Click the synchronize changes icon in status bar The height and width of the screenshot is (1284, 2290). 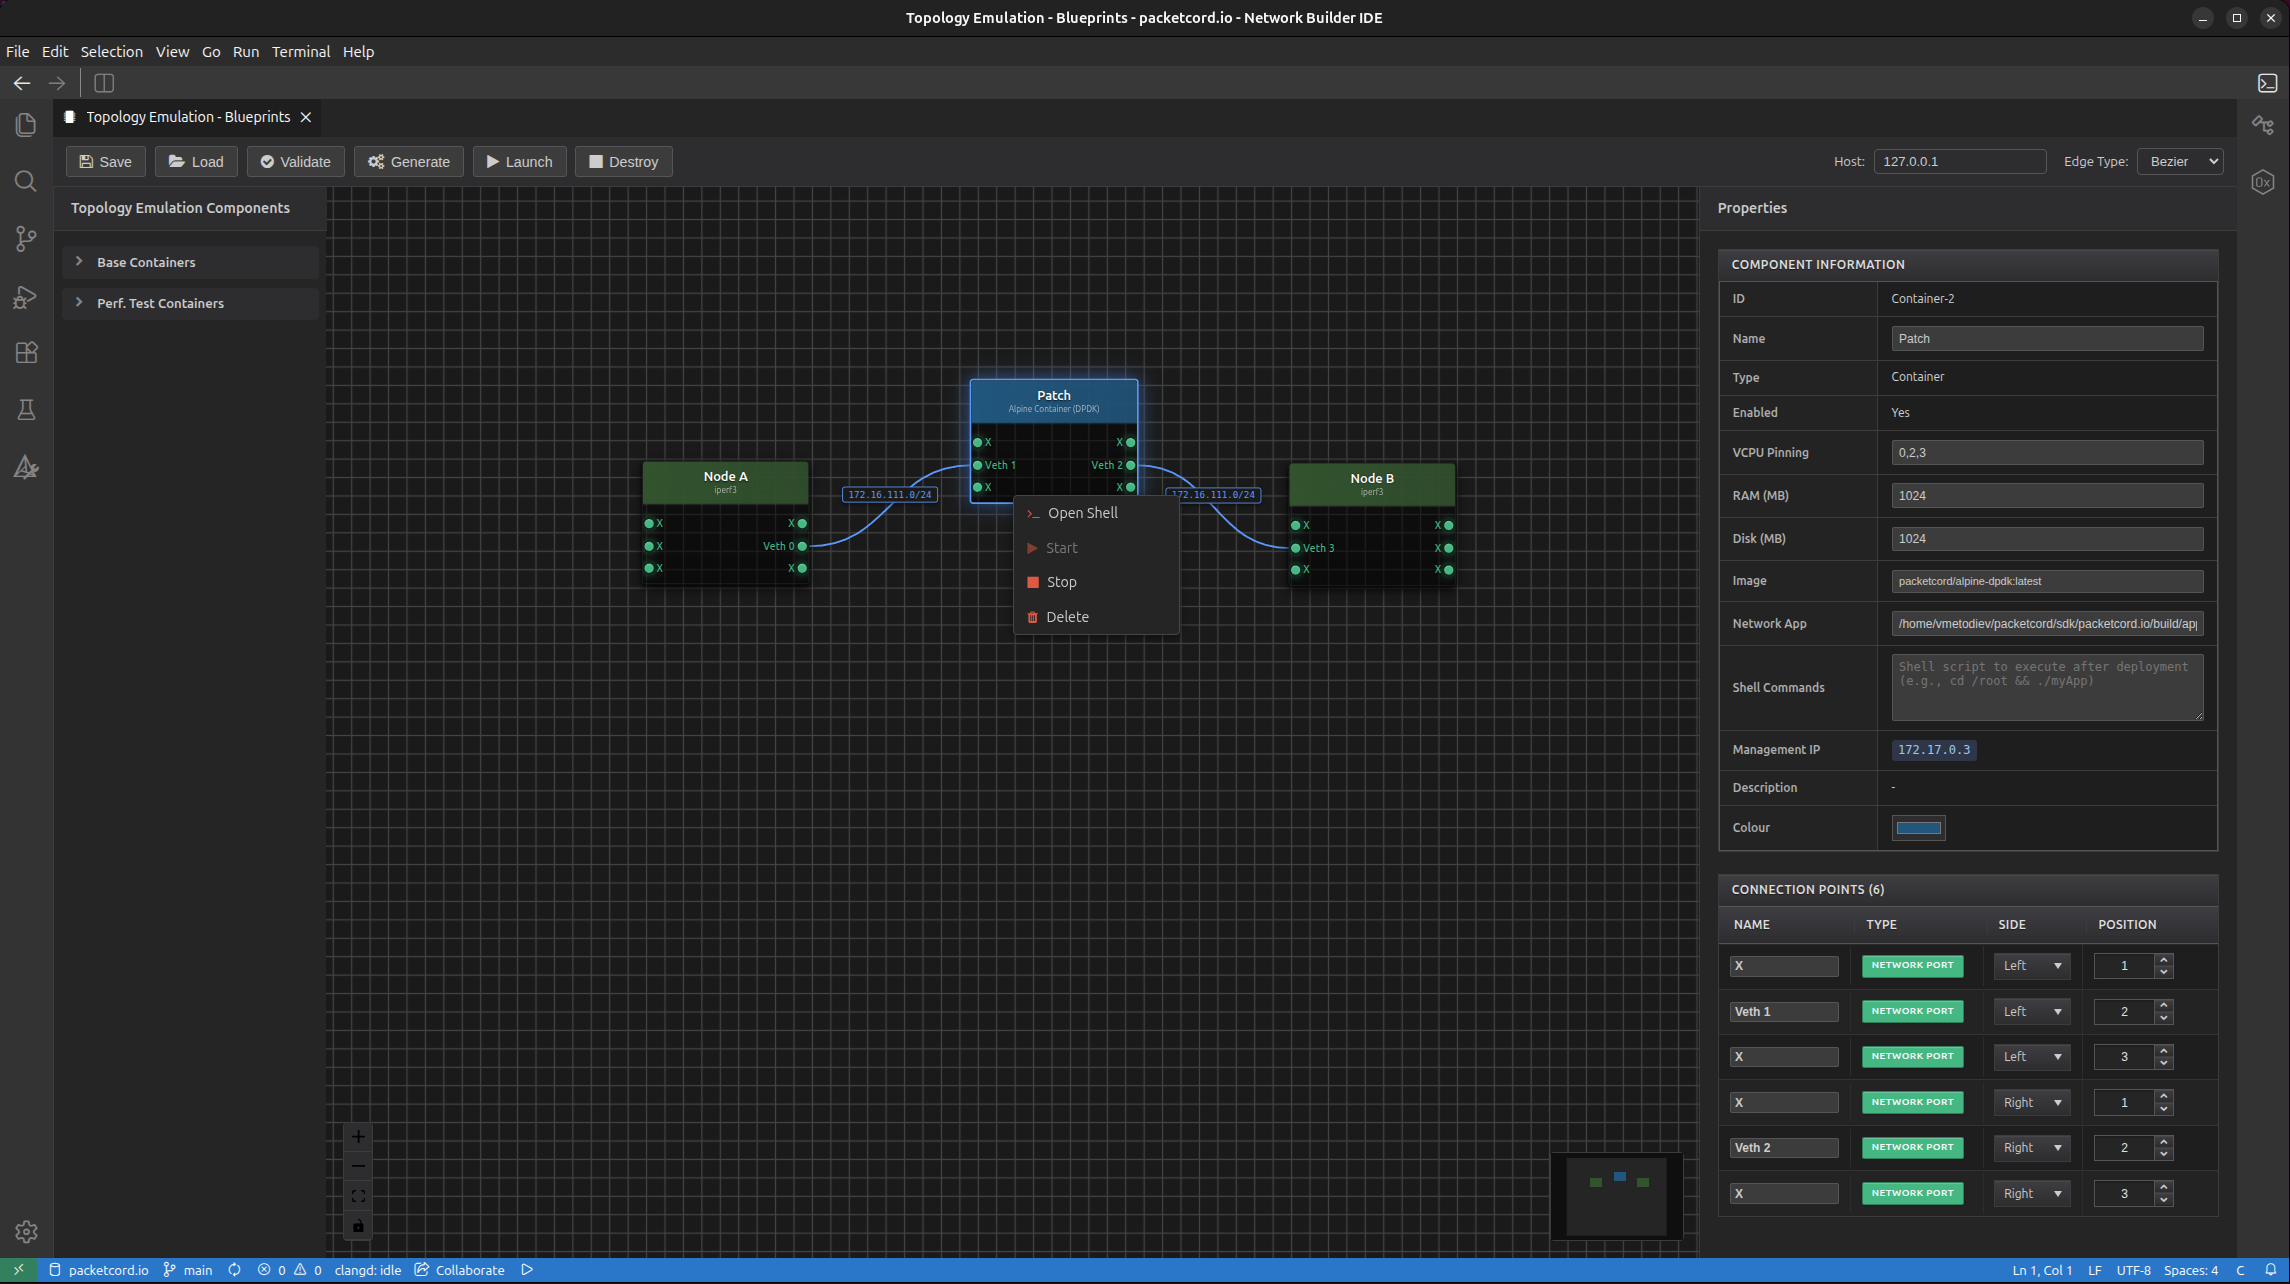pos(234,1270)
